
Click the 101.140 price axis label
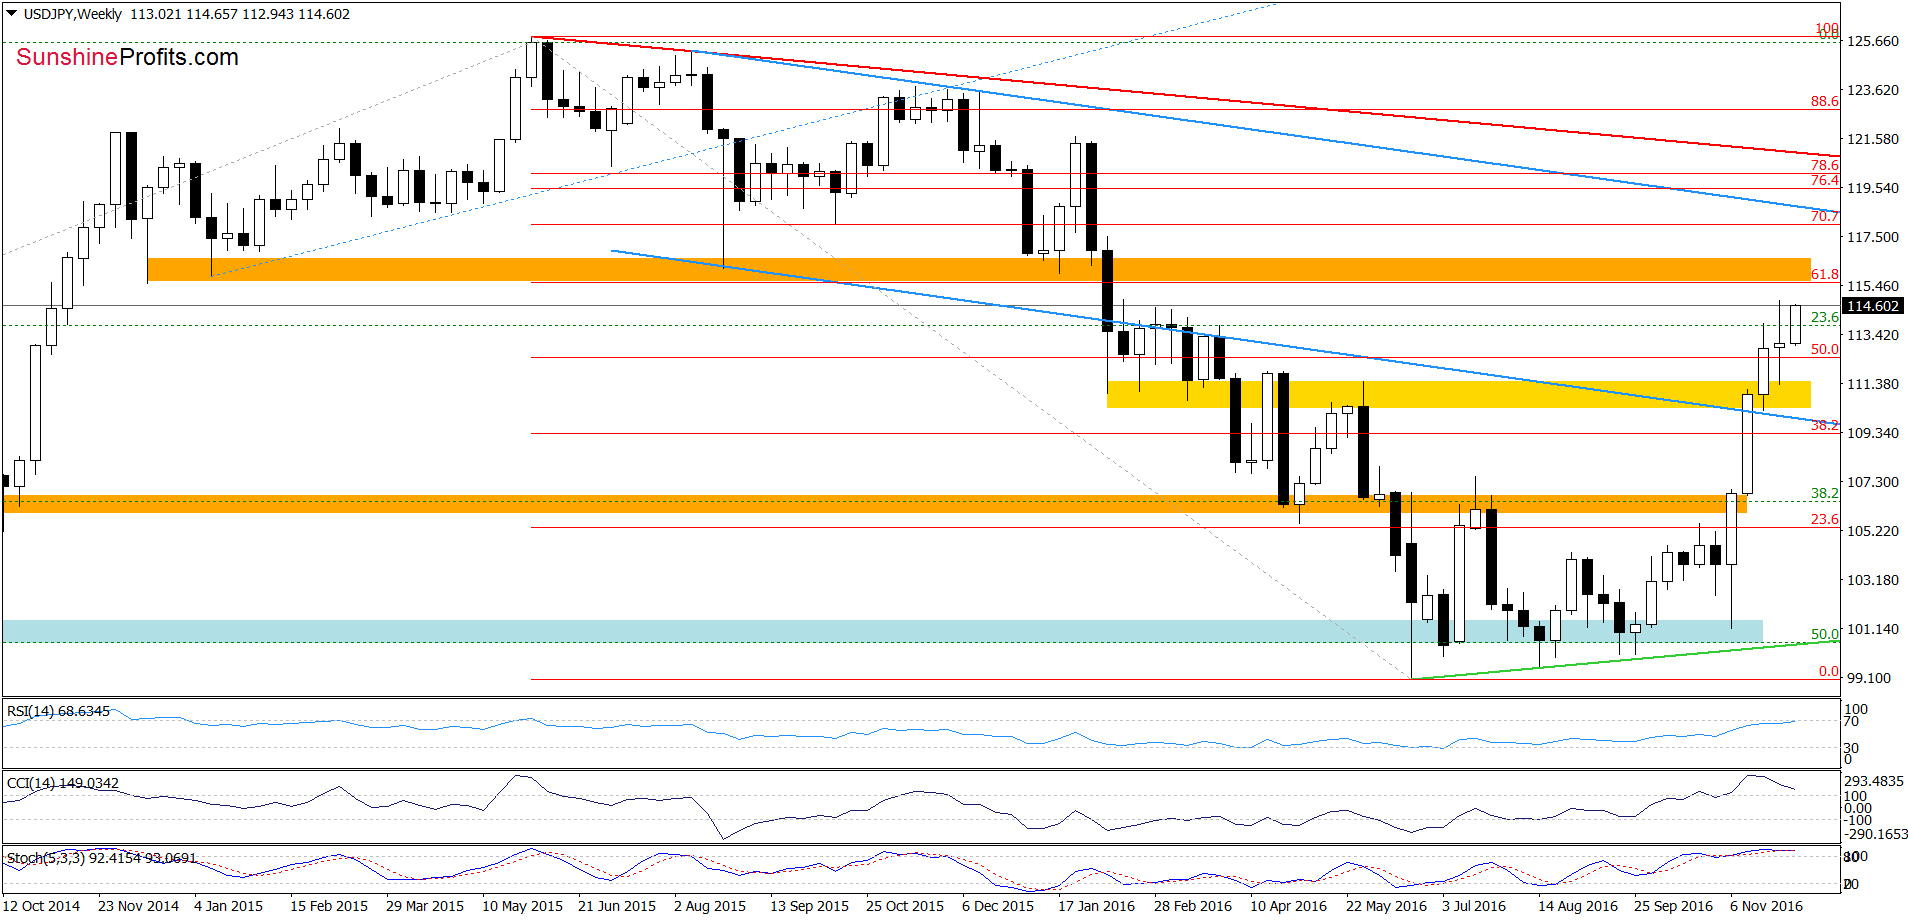[x=1872, y=629]
